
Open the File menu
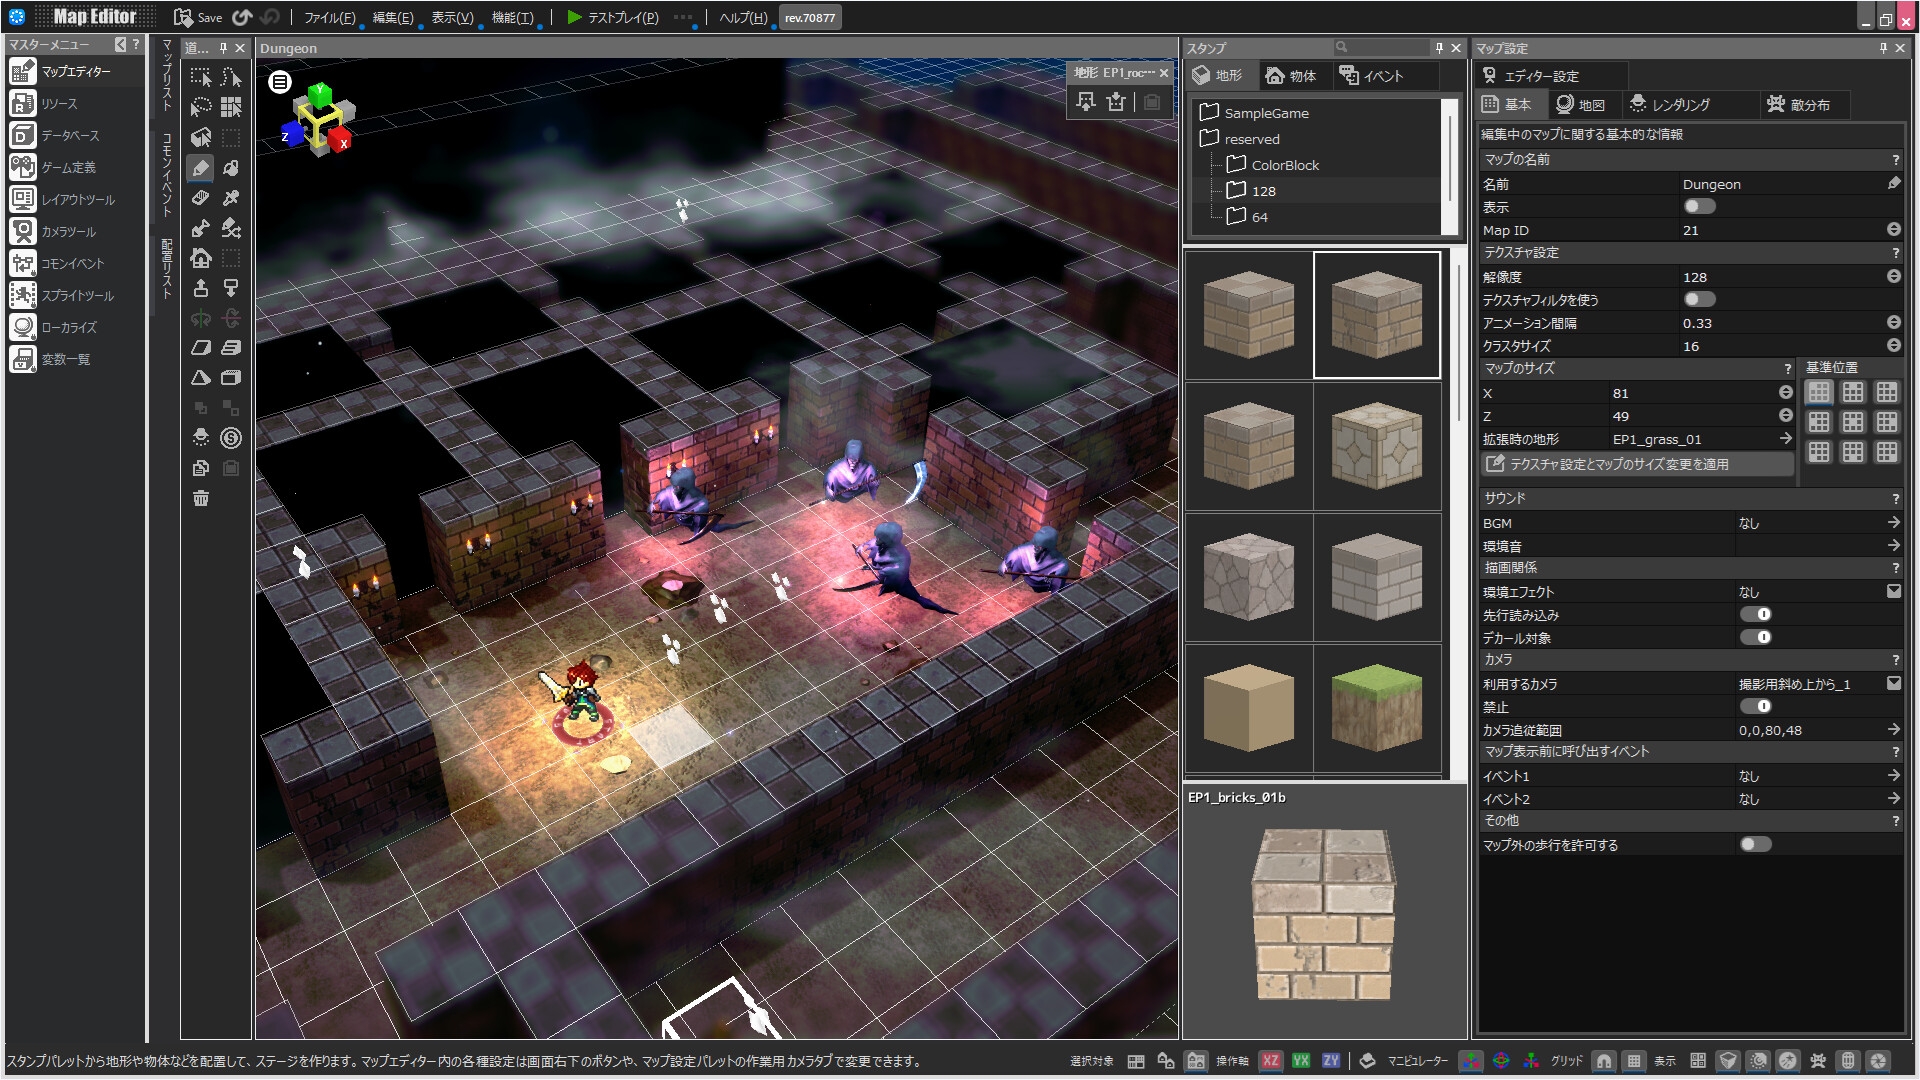pyautogui.click(x=329, y=18)
